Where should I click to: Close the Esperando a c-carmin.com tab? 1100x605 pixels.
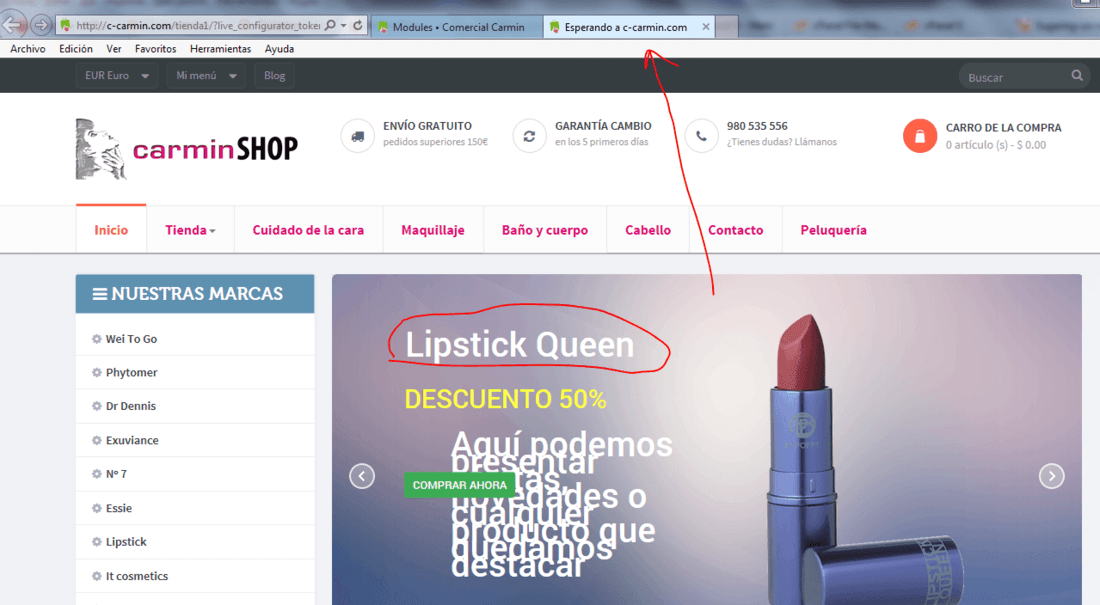click(x=706, y=27)
